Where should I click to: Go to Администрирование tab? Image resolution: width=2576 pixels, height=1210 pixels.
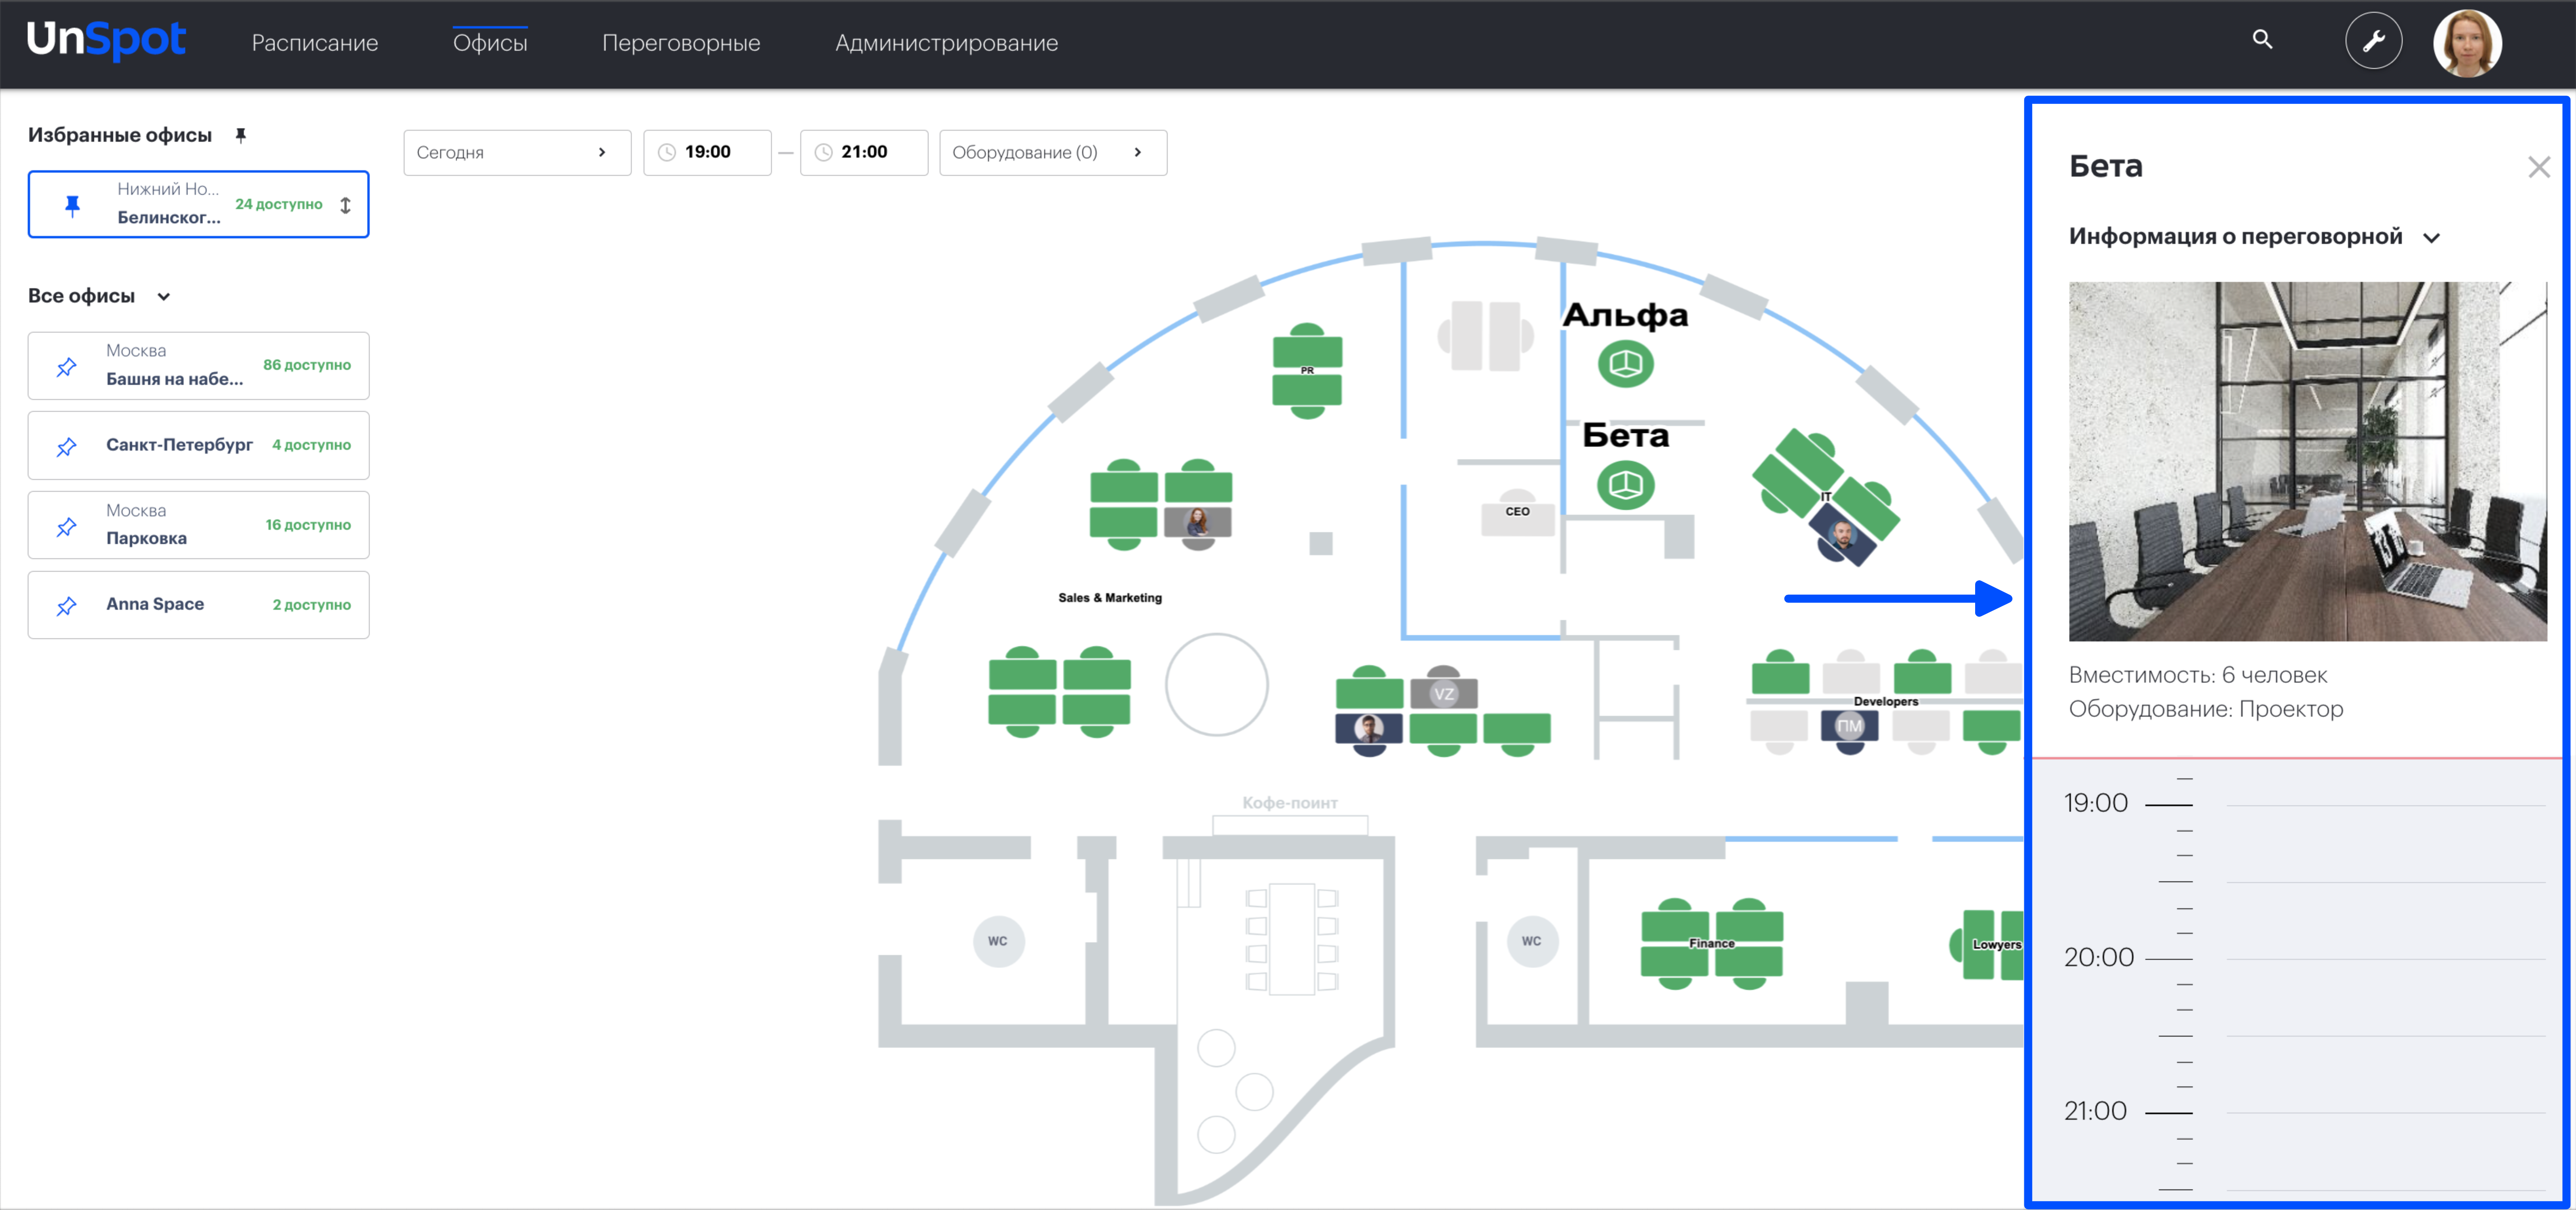click(946, 43)
